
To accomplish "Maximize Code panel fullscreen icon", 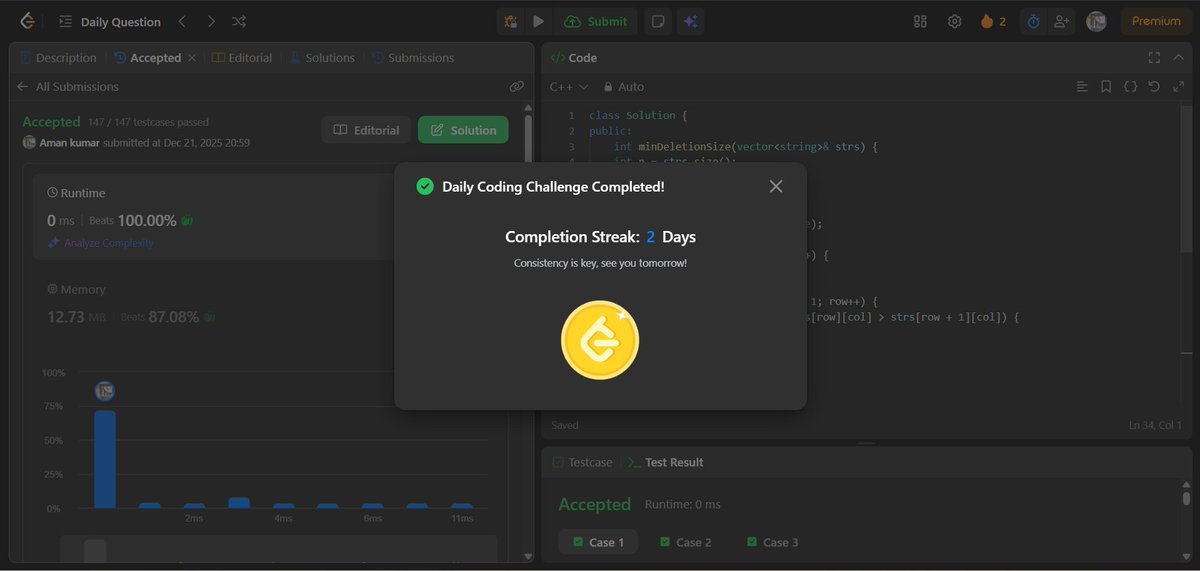I will click(1154, 58).
